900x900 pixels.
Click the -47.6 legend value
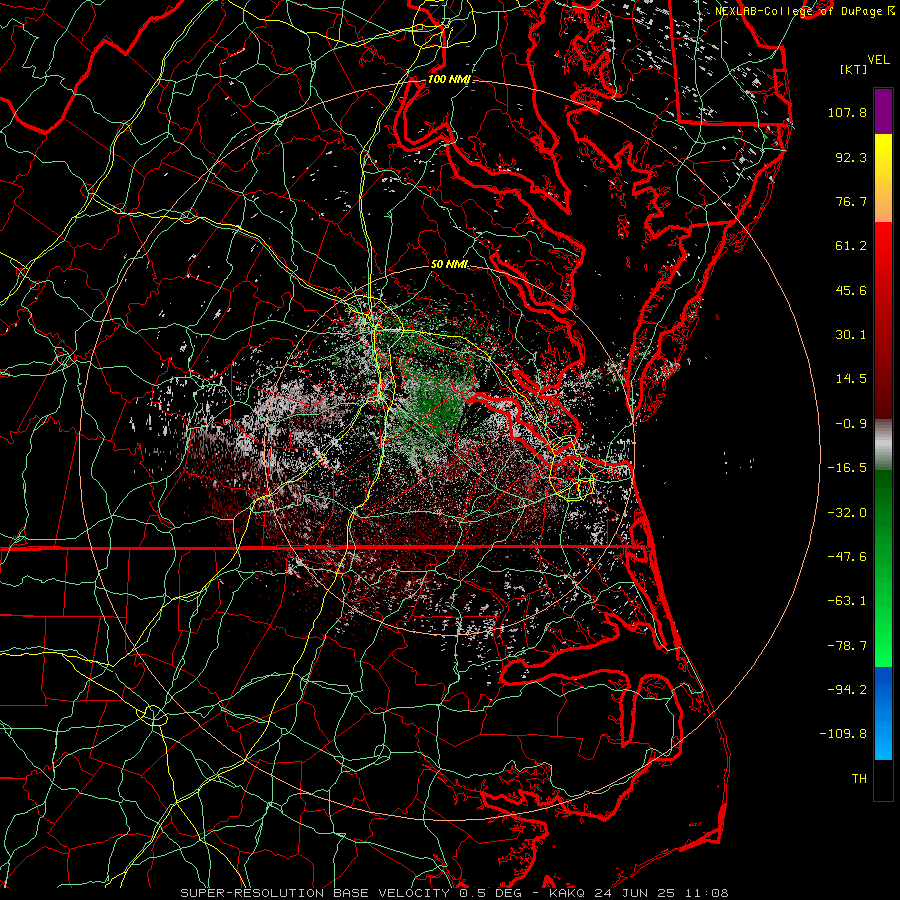pos(847,557)
